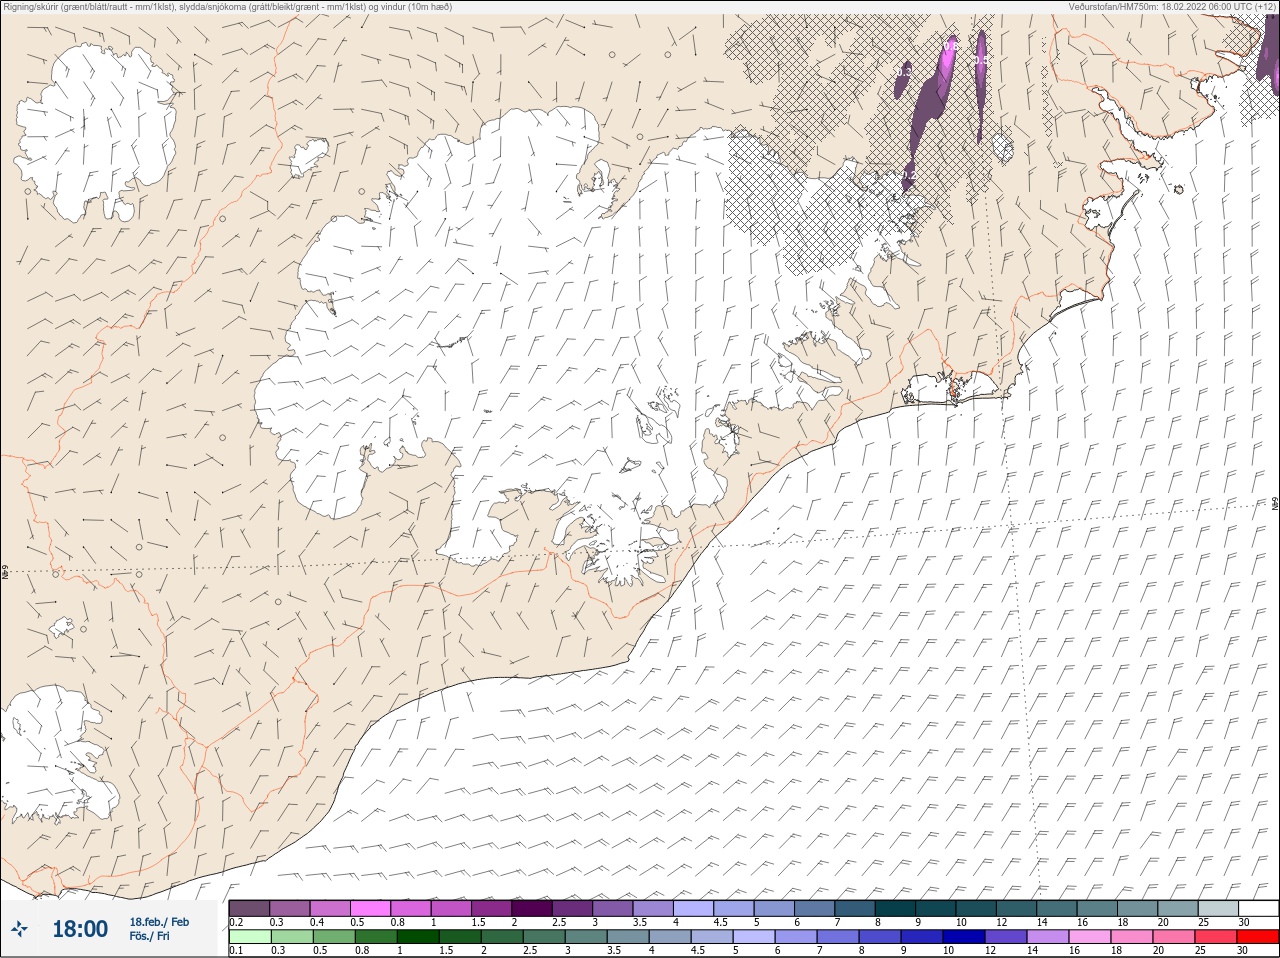1280x958 pixels.
Task: Pick the dark purple 2 snow legend swatch
Action: 532,908
